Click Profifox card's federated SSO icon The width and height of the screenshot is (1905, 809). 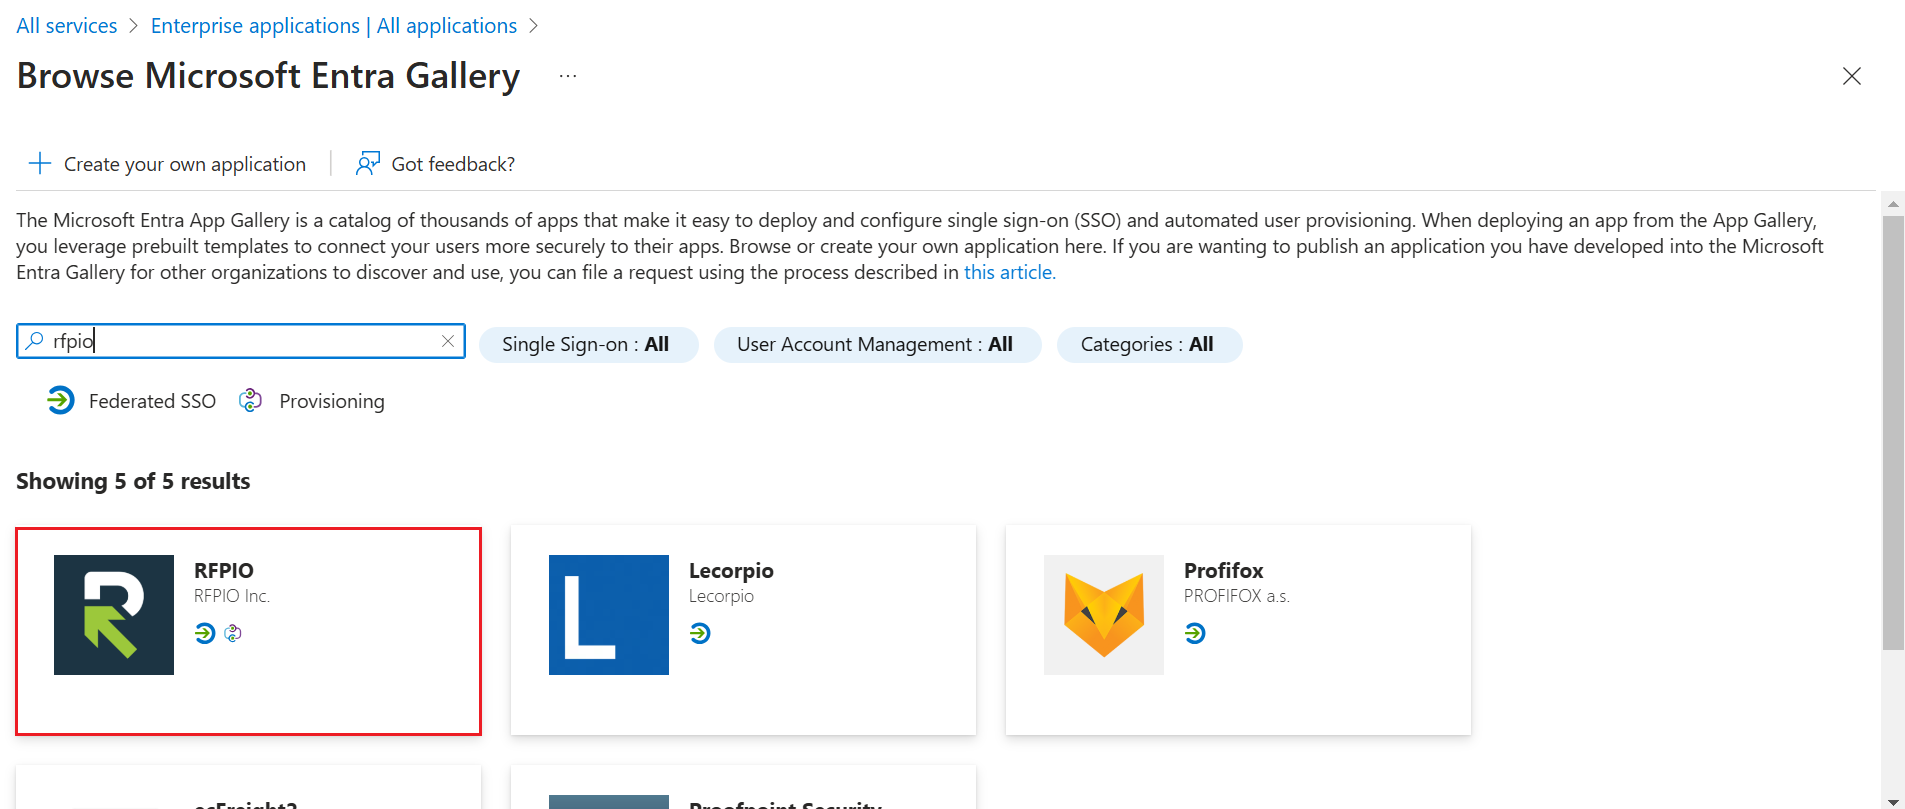[x=1195, y=633]
